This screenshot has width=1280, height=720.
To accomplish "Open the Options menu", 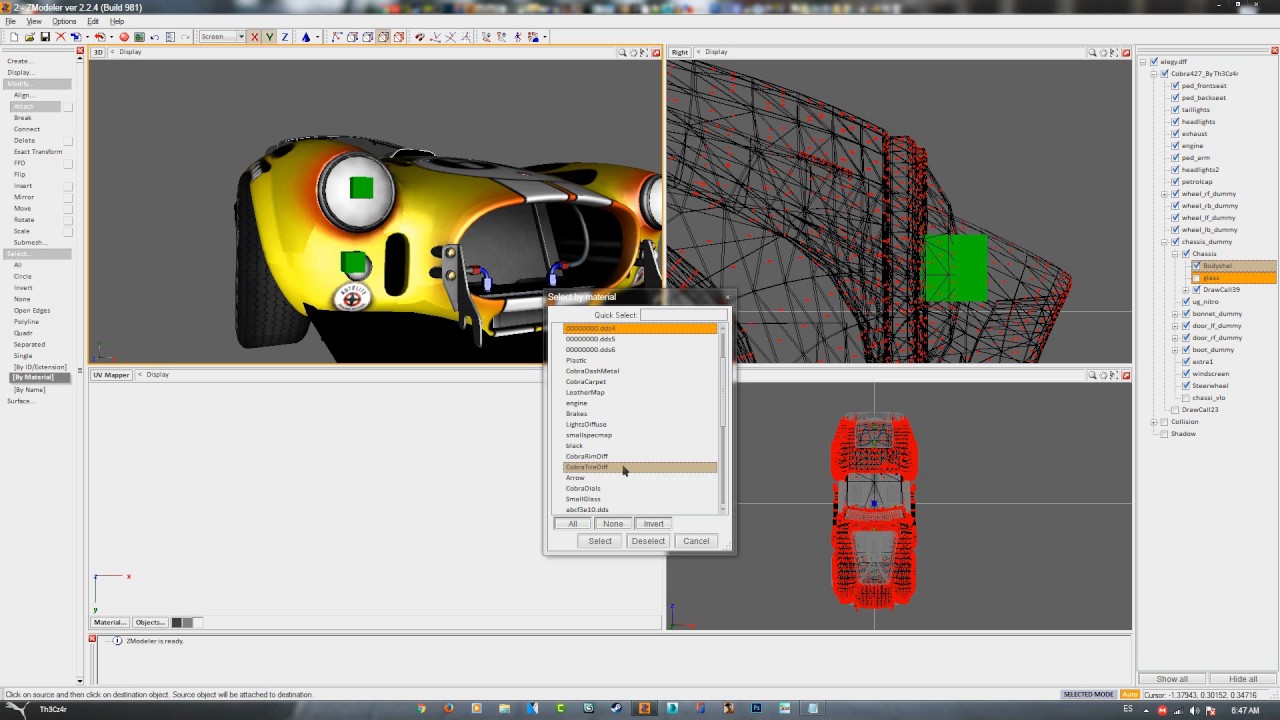I will (64, 21).
